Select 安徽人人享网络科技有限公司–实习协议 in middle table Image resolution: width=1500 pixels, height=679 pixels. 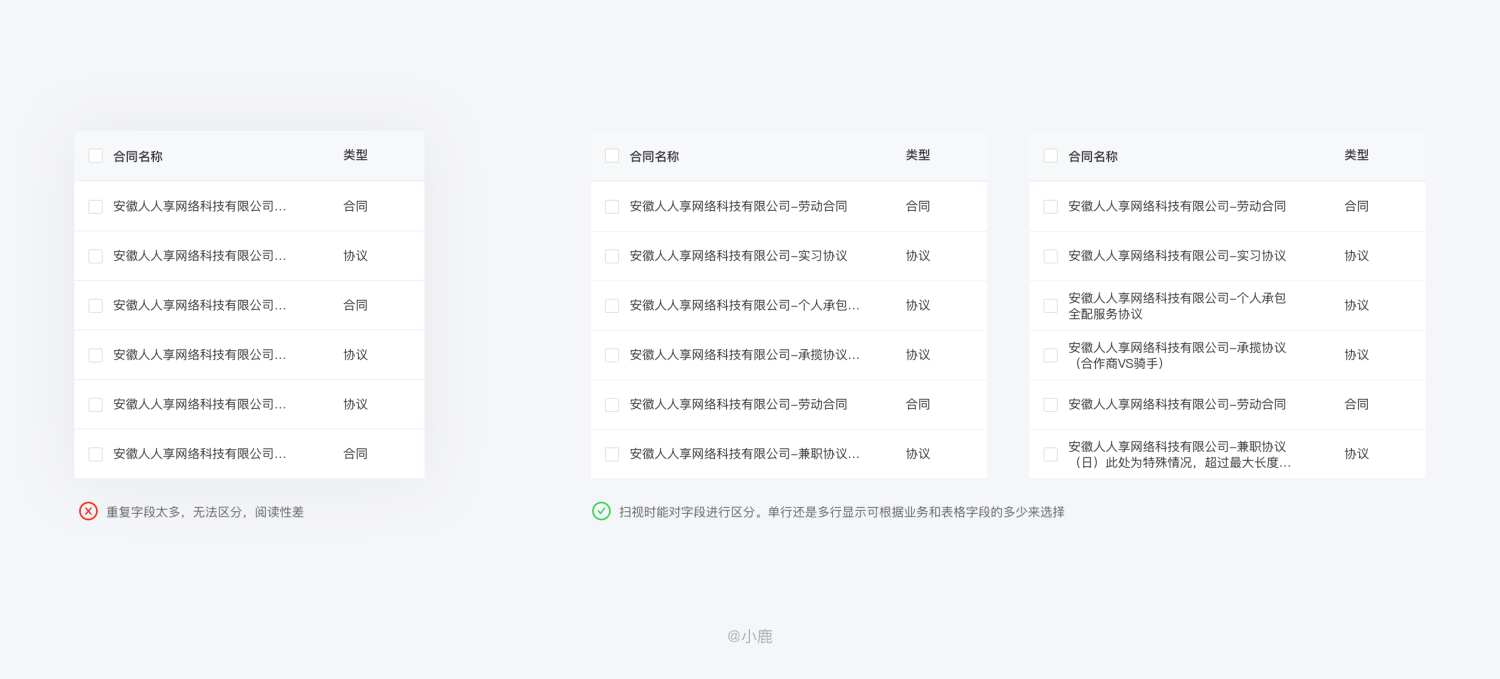tap(739, 256)
